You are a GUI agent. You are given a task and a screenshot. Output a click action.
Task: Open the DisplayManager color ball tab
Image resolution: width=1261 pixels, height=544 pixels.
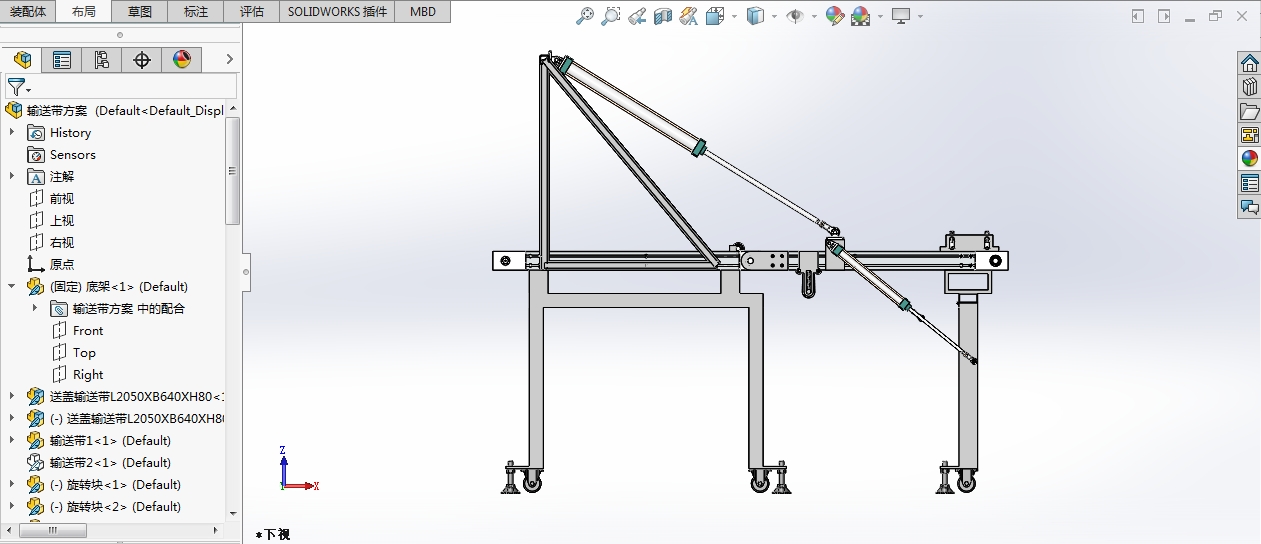(x=182, y=60)
